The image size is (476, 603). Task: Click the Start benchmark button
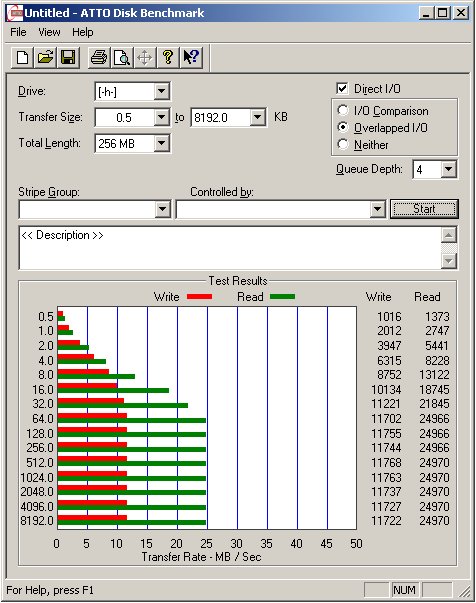424,209
